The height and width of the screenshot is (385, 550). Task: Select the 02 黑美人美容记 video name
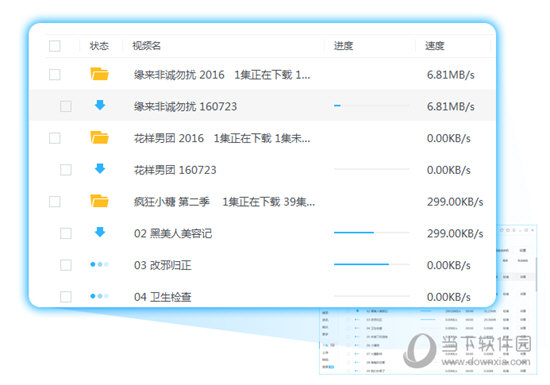click(173, 234)
